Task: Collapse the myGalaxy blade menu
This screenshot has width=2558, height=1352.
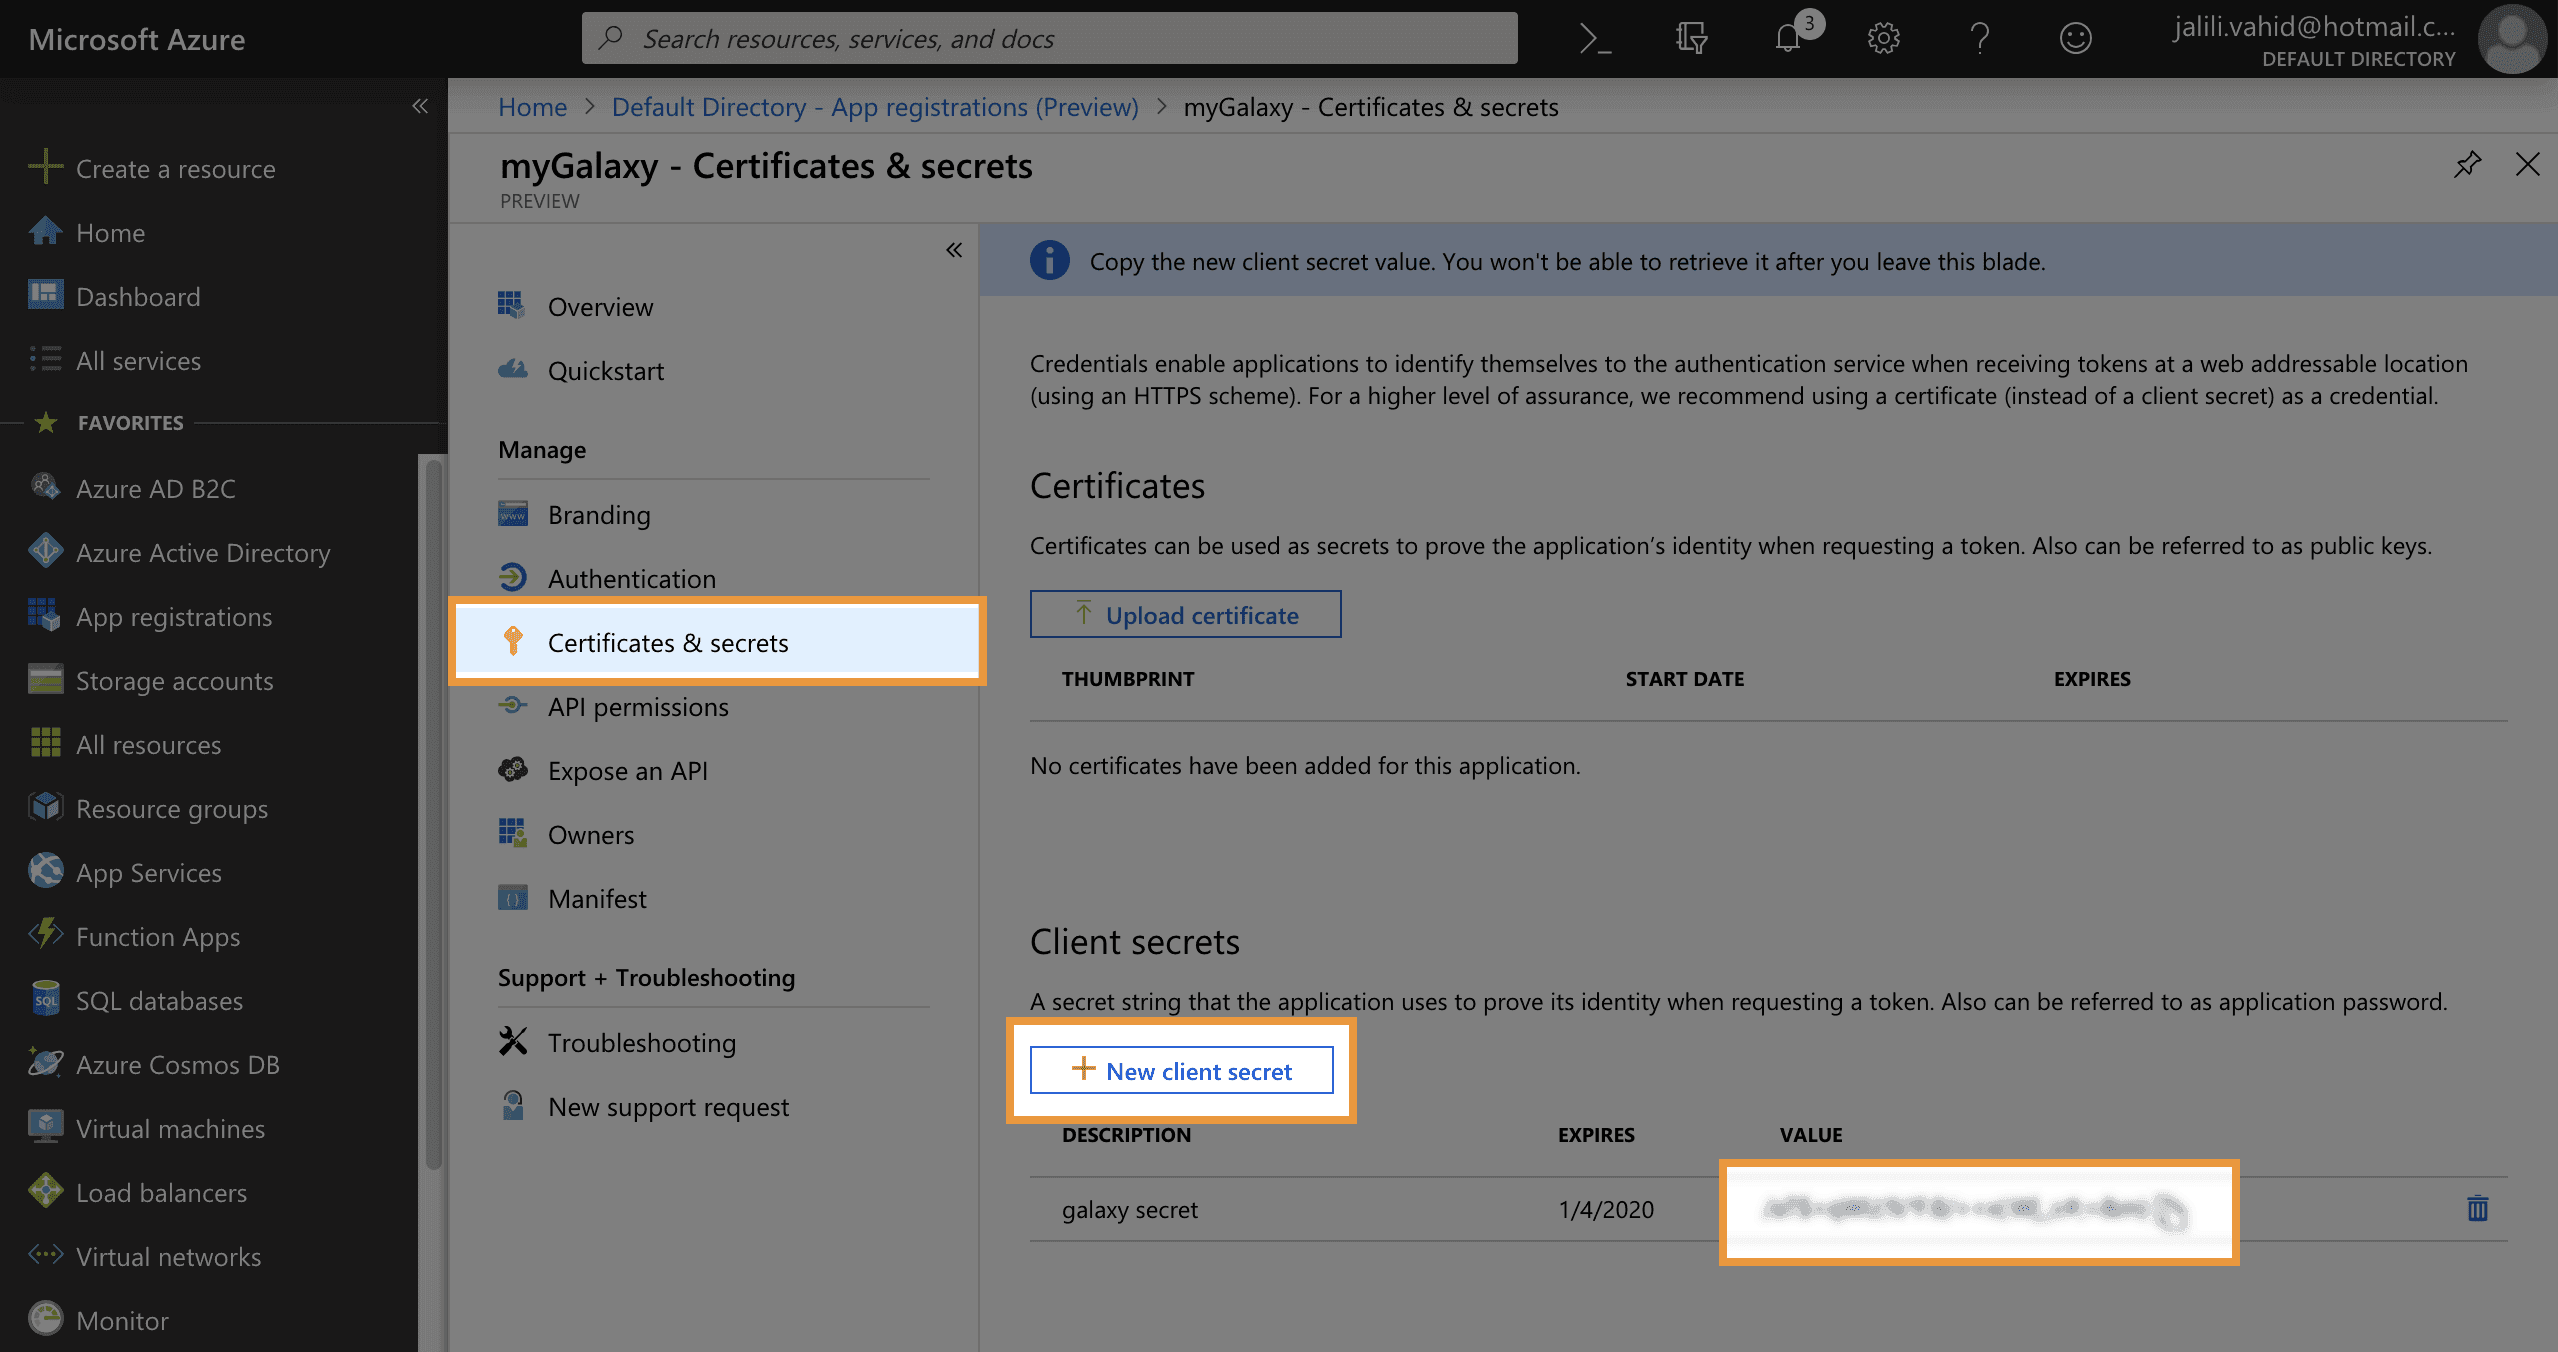Action: (954, 250)
